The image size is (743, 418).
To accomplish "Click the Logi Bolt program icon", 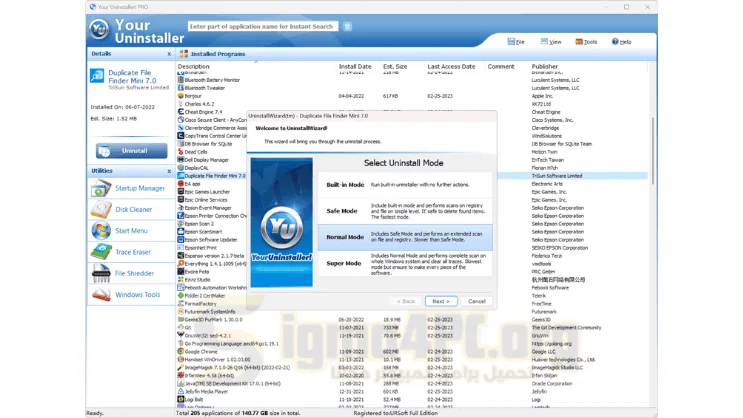I will (181, 400).
